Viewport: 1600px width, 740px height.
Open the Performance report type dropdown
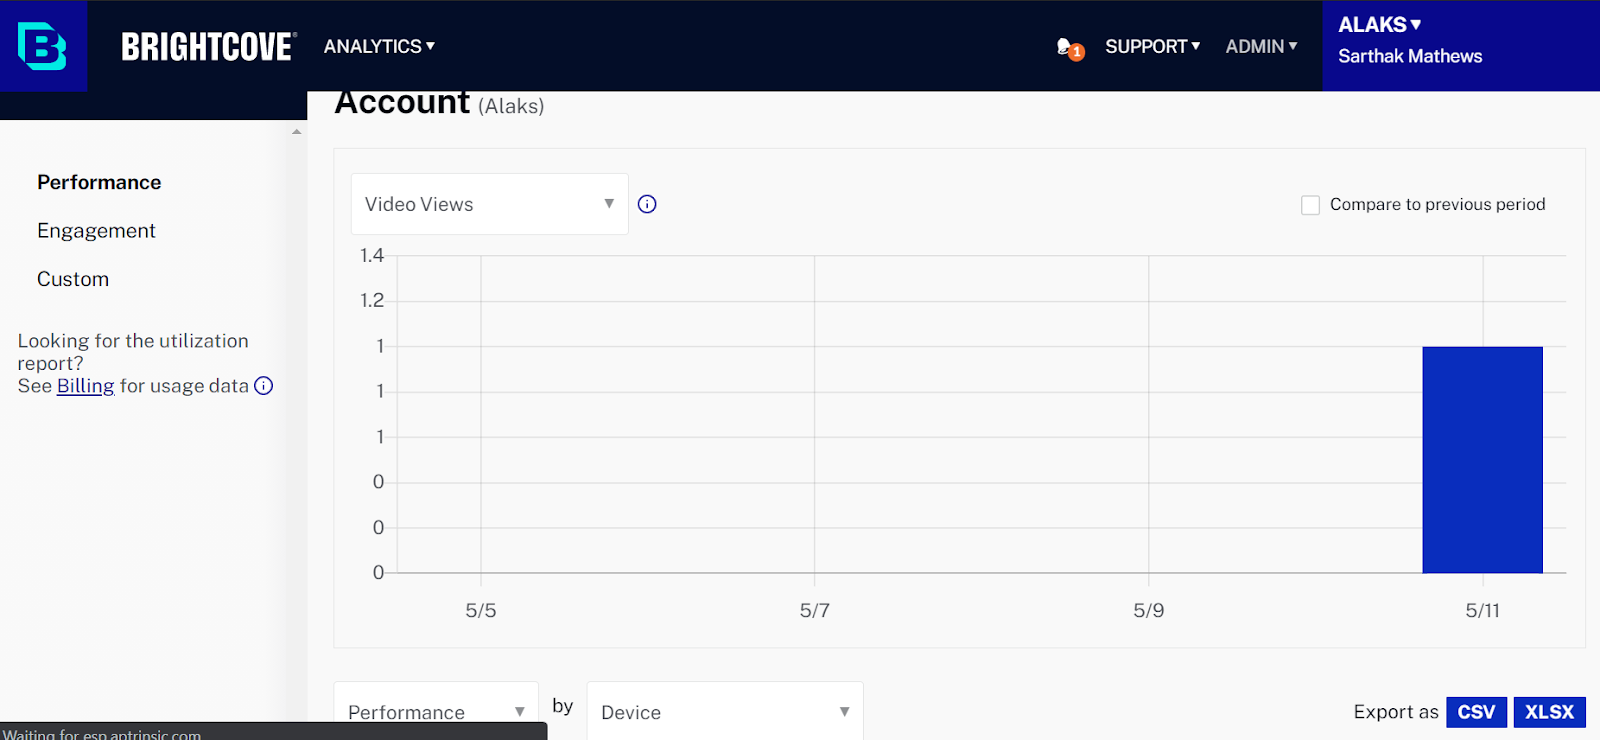pyautogui.click(x=436, y=711)
